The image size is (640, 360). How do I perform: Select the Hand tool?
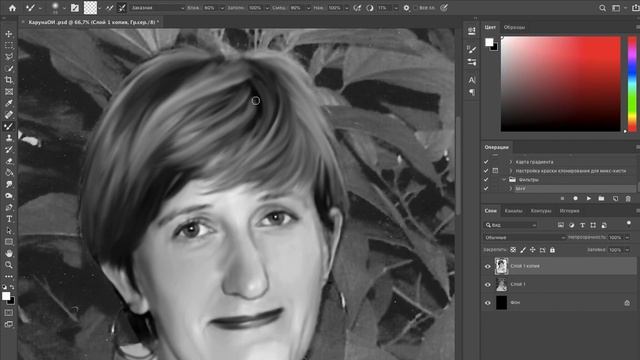[x=9, y=253]
